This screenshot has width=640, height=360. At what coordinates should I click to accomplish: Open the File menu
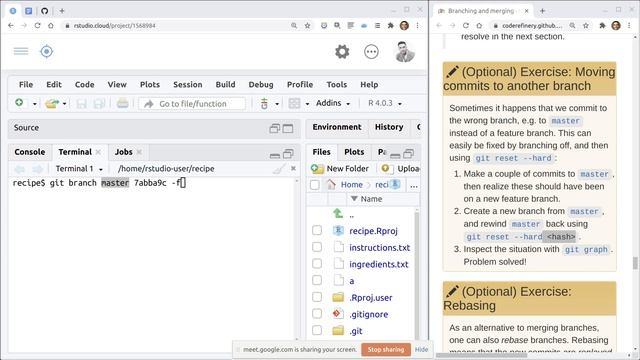[26, 84]
